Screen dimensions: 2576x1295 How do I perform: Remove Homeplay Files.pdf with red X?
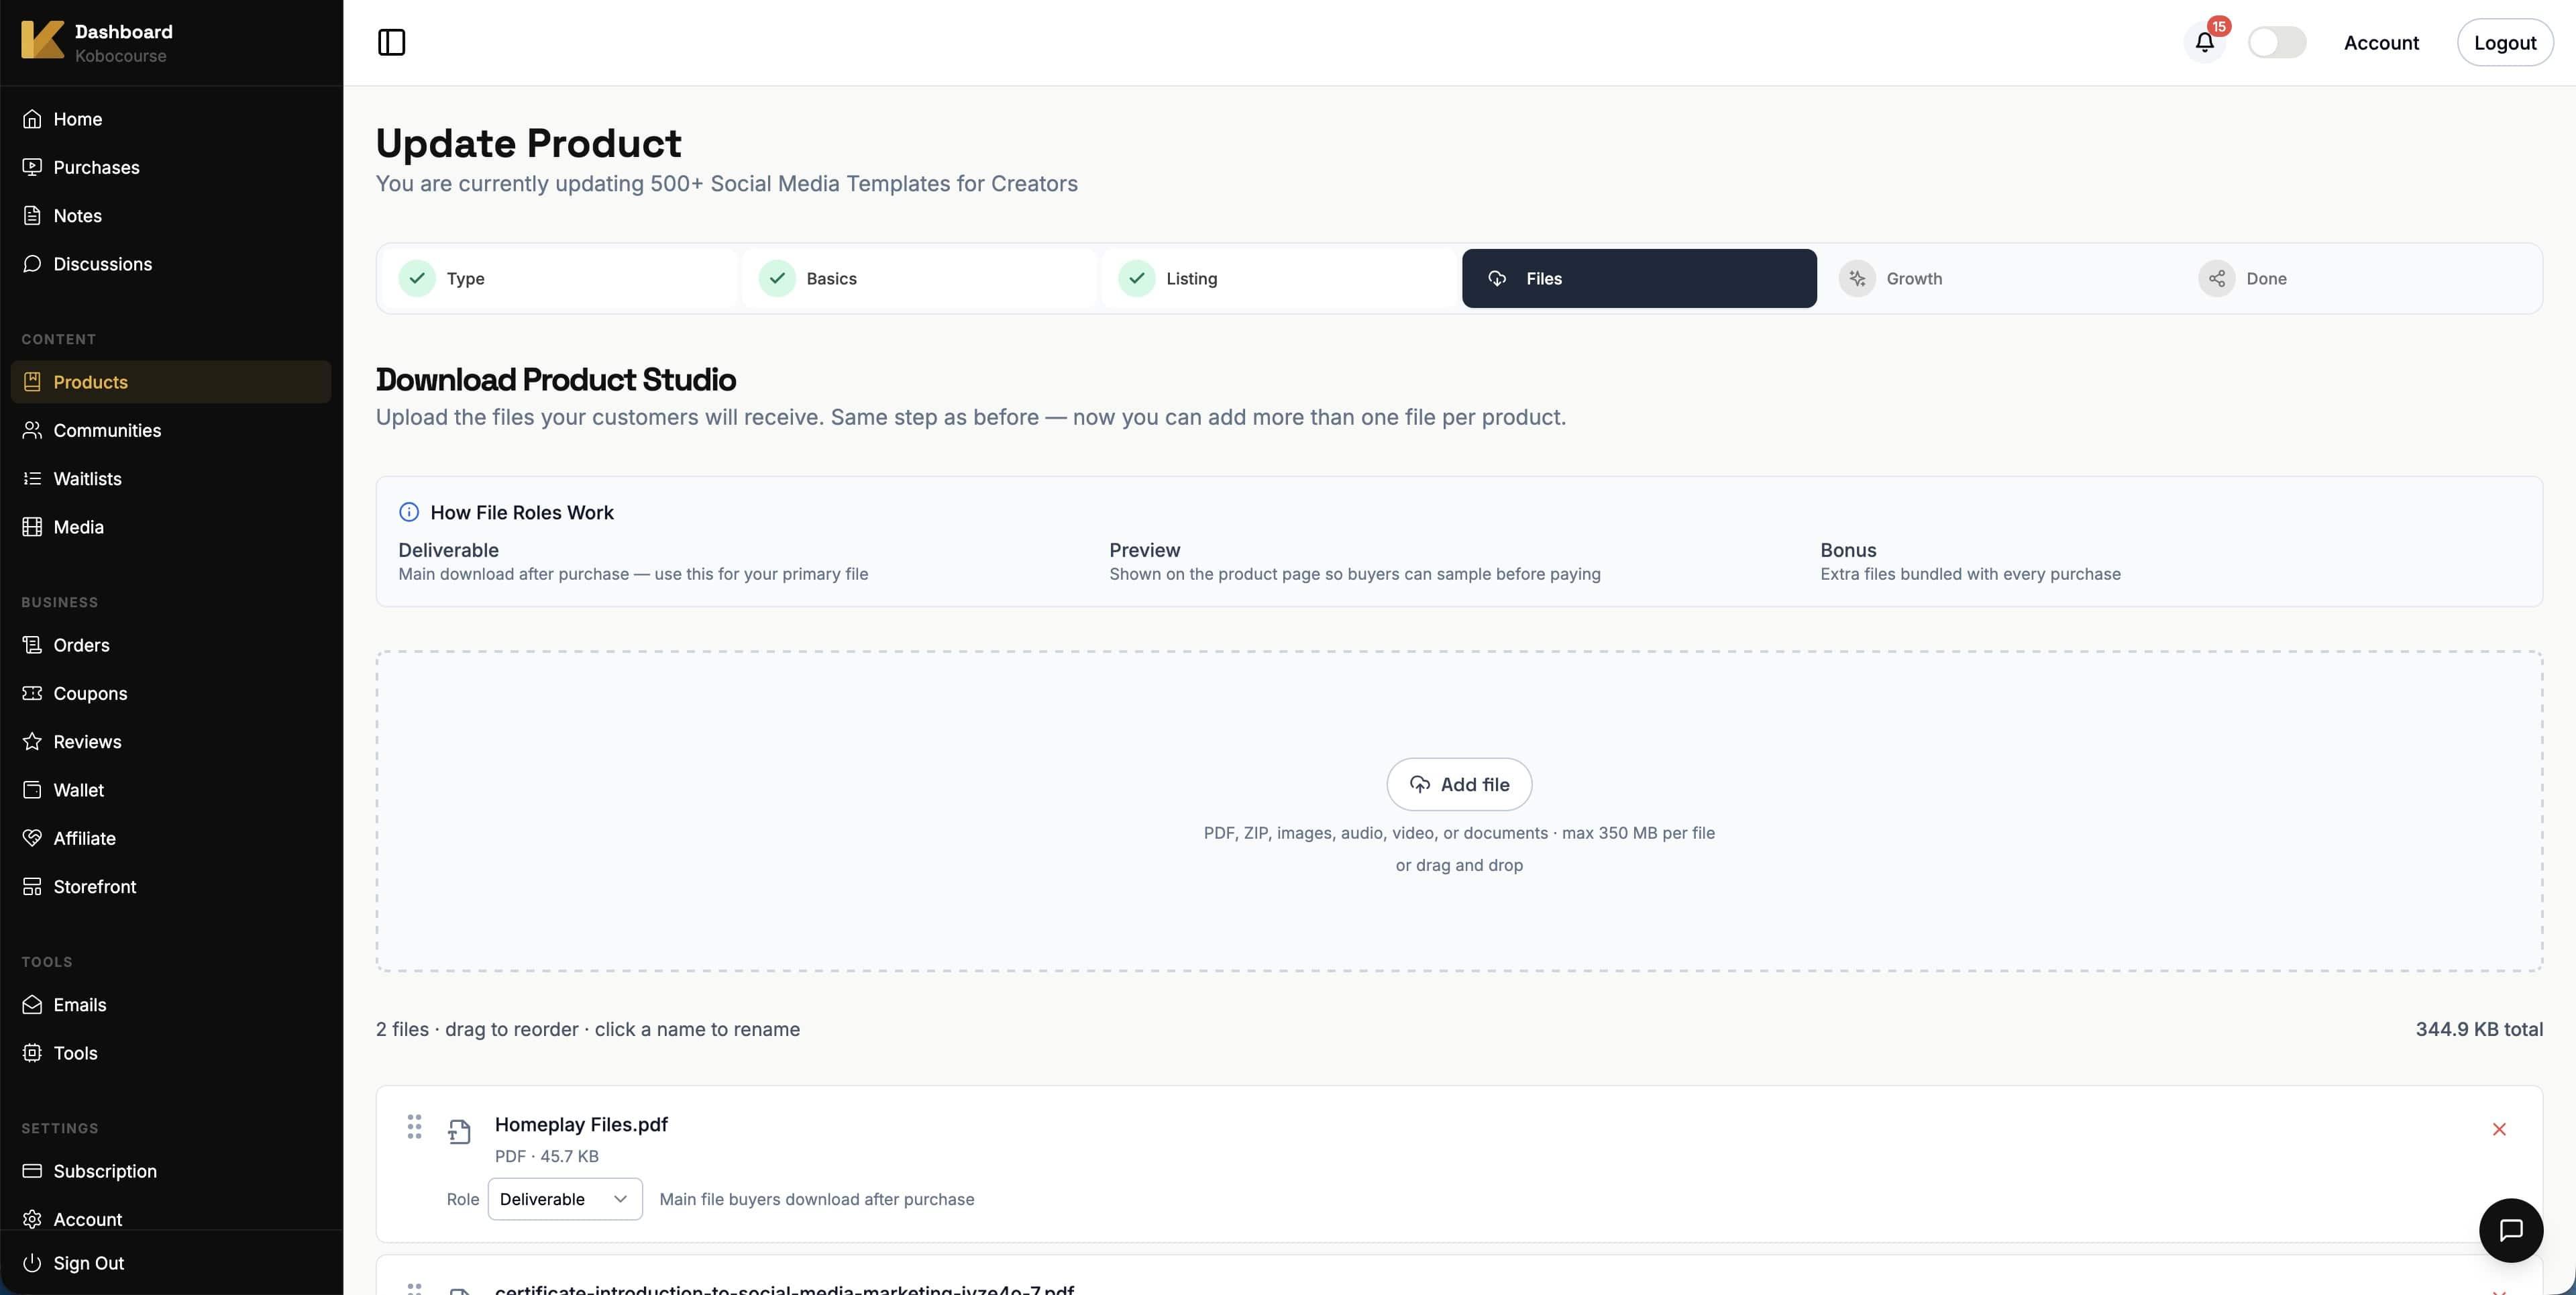[2499, 1129]
